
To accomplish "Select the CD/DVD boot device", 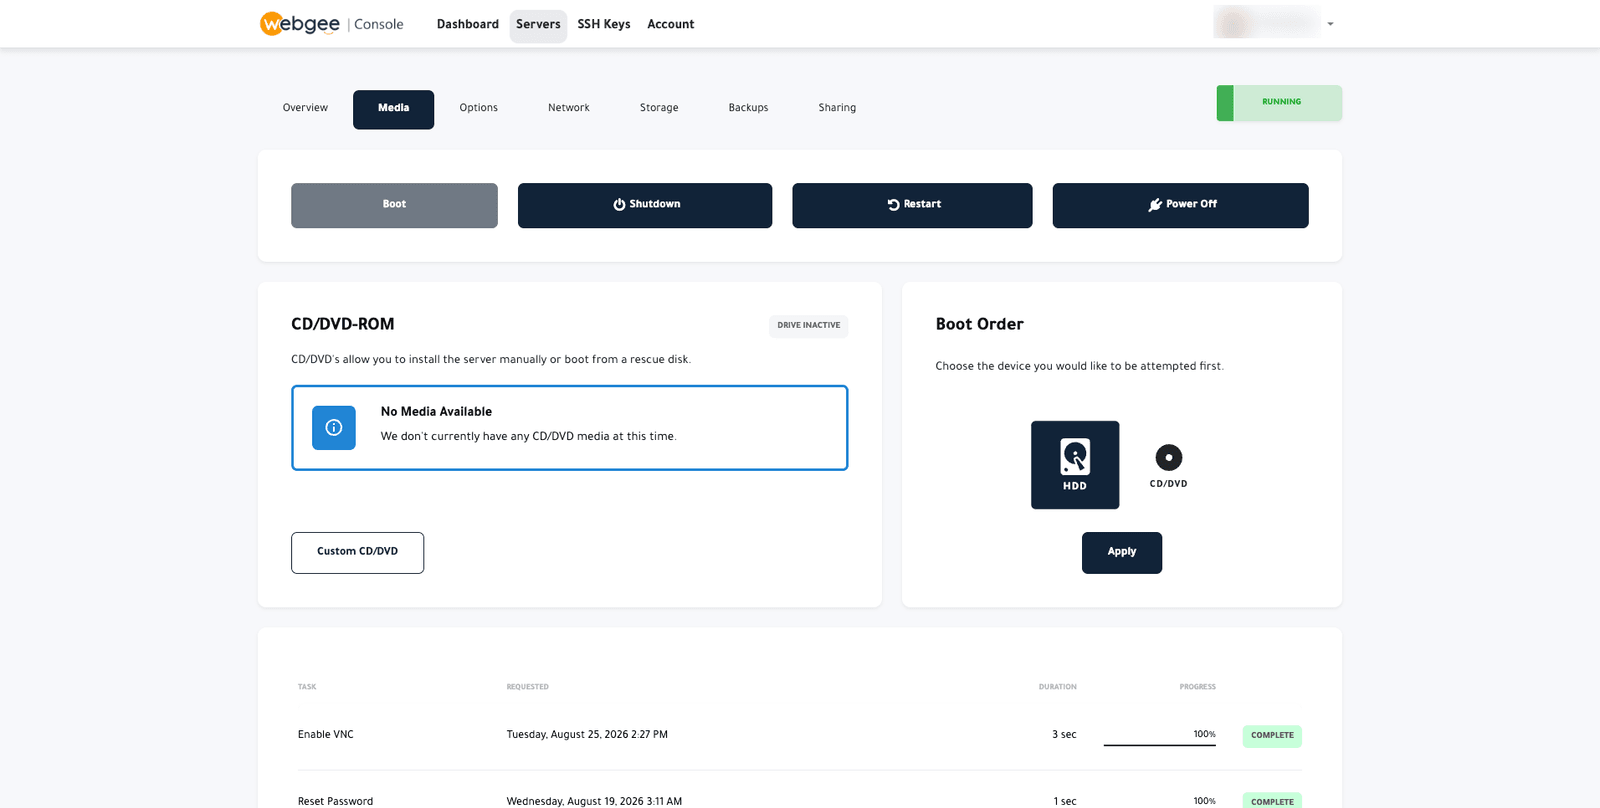I will coord(1168,465).
